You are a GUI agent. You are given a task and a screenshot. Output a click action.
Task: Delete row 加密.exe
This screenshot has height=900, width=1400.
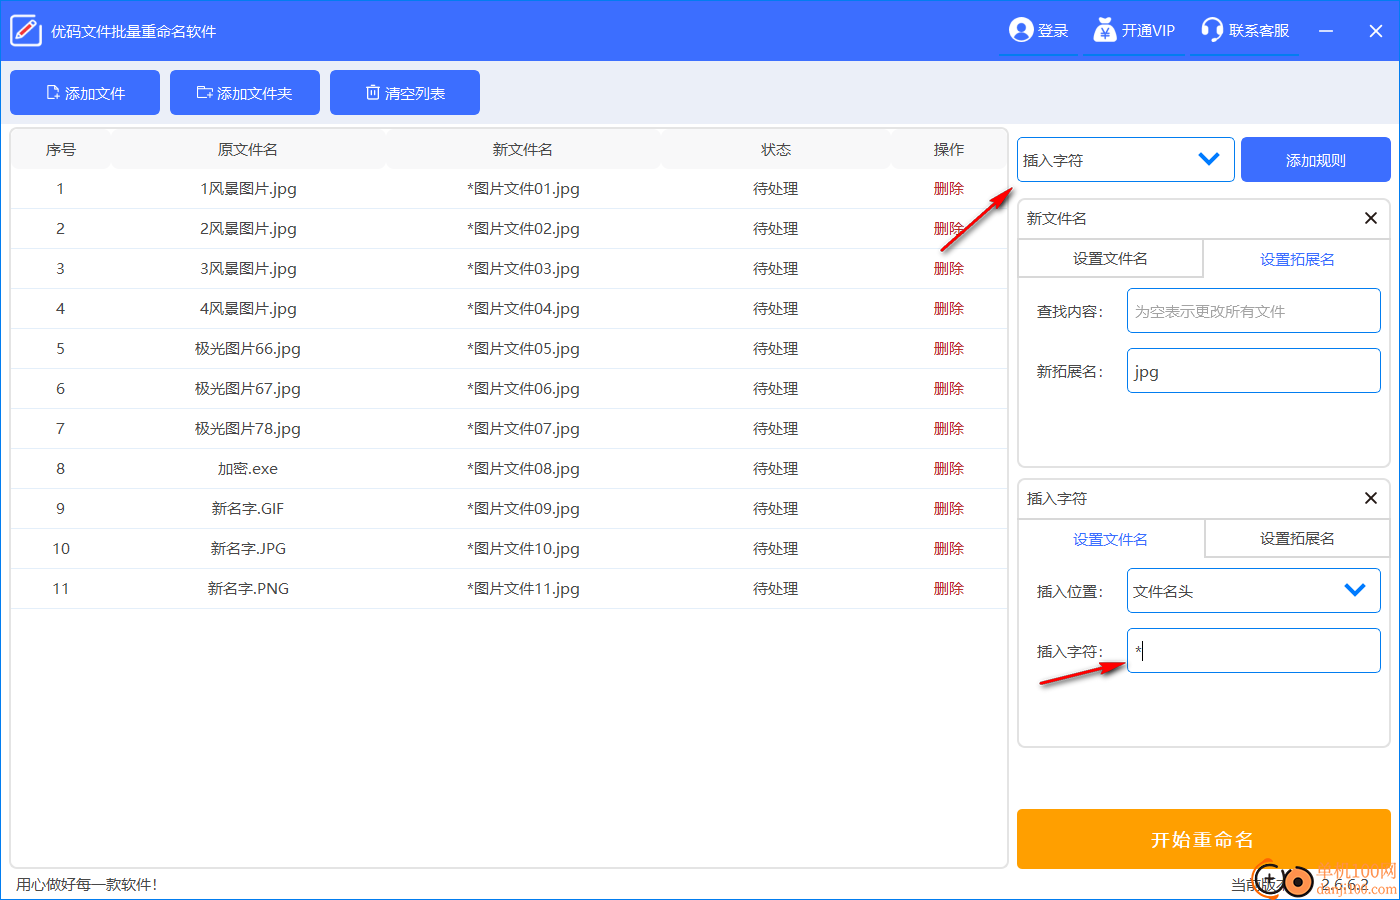pyautogui.click(x=949, y=469)
